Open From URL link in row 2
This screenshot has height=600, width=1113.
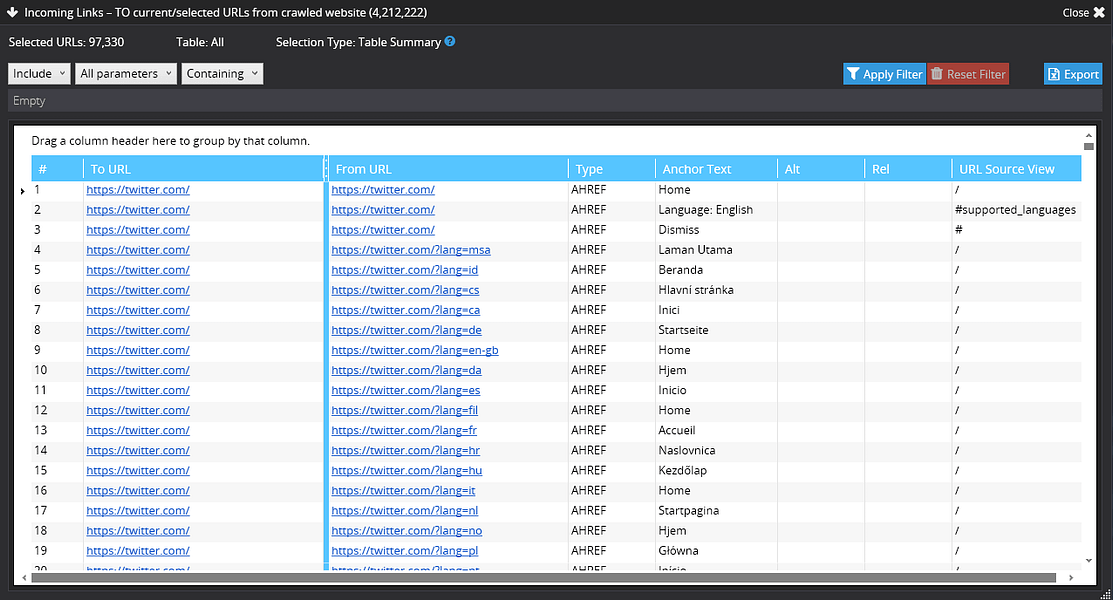click(383, 209)
